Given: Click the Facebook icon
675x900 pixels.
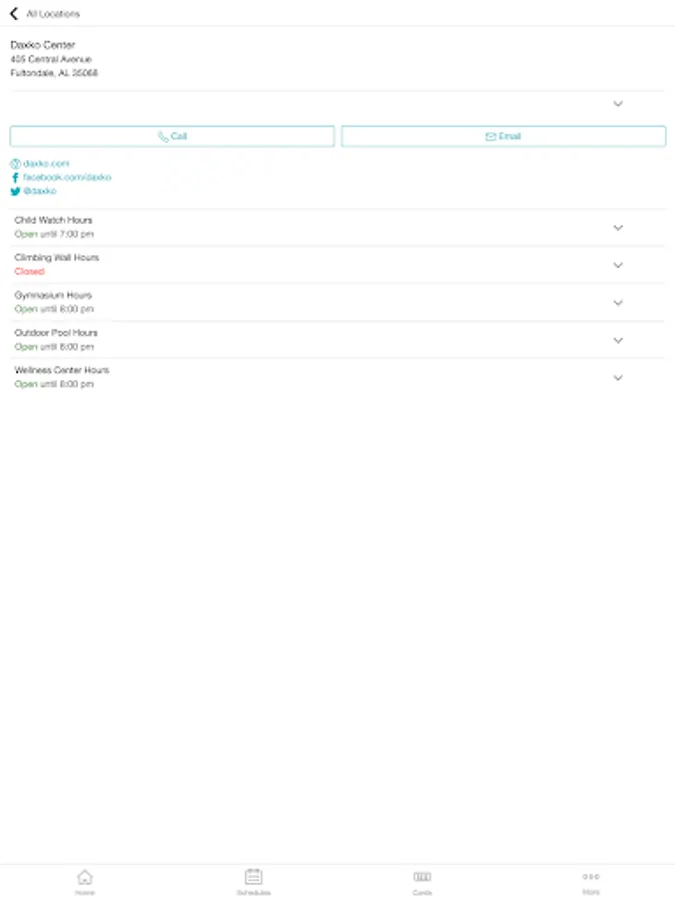Looking at the screenshot, I should [x=15, y=177].
